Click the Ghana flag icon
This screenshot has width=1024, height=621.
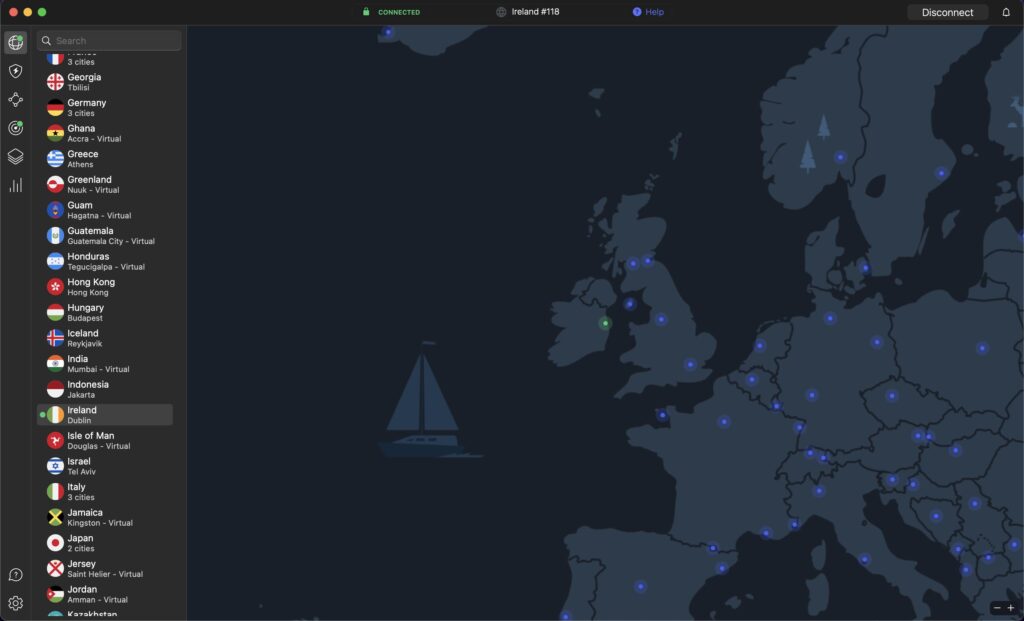click(56, 133)
